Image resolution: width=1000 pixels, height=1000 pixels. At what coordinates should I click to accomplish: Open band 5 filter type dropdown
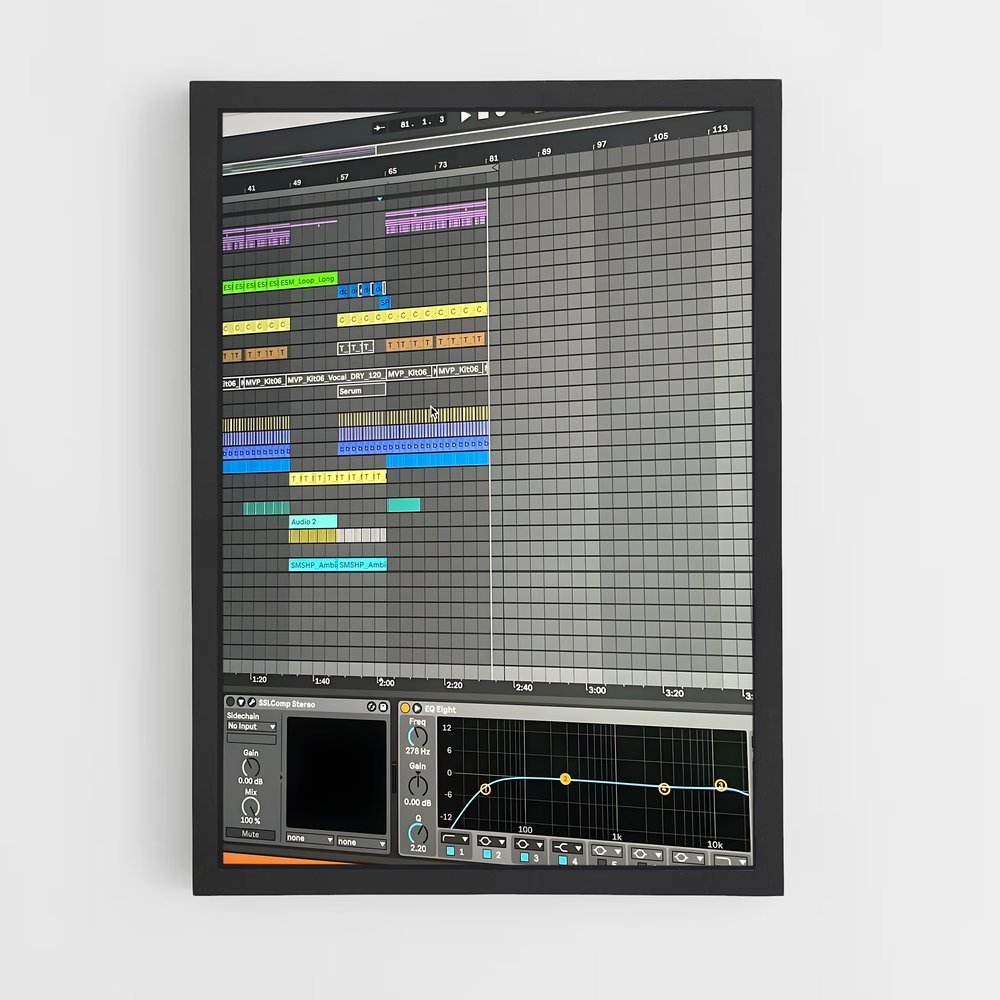pyautogui.click(x=607, y=851)
